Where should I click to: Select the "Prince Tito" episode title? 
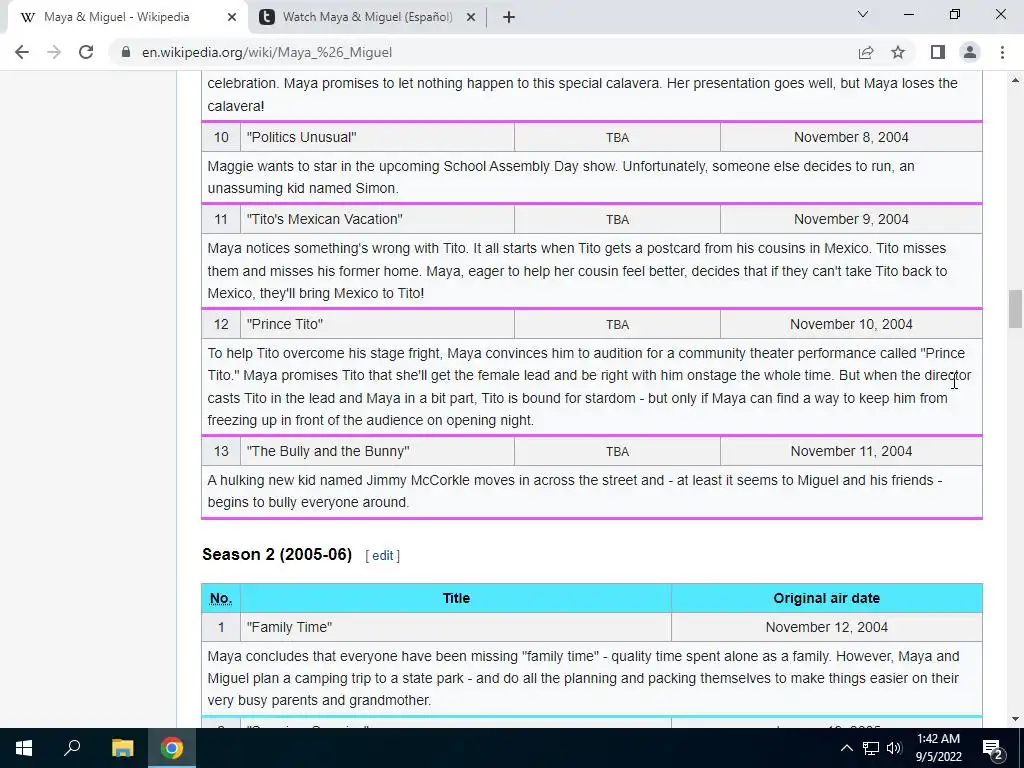[x=285, y=325]
